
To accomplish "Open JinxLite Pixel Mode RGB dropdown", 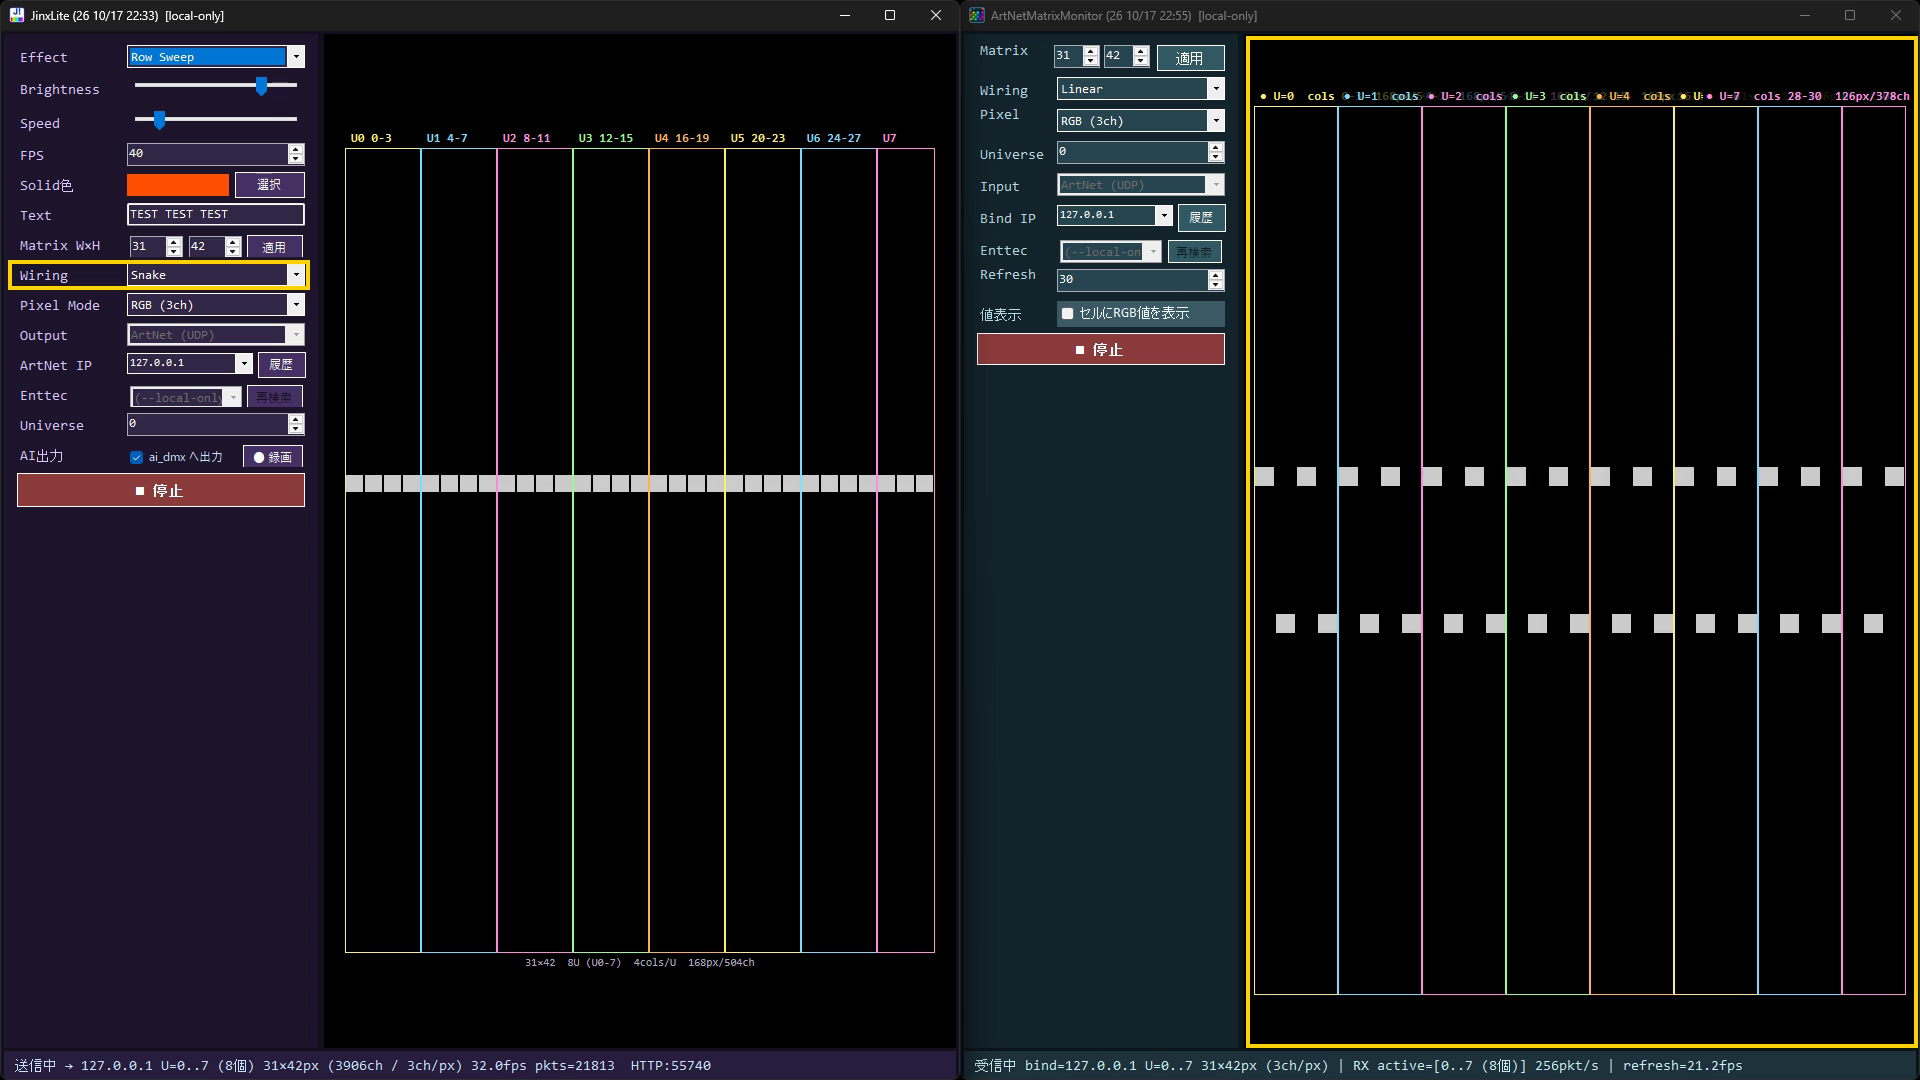I will [x=216, y=305].
